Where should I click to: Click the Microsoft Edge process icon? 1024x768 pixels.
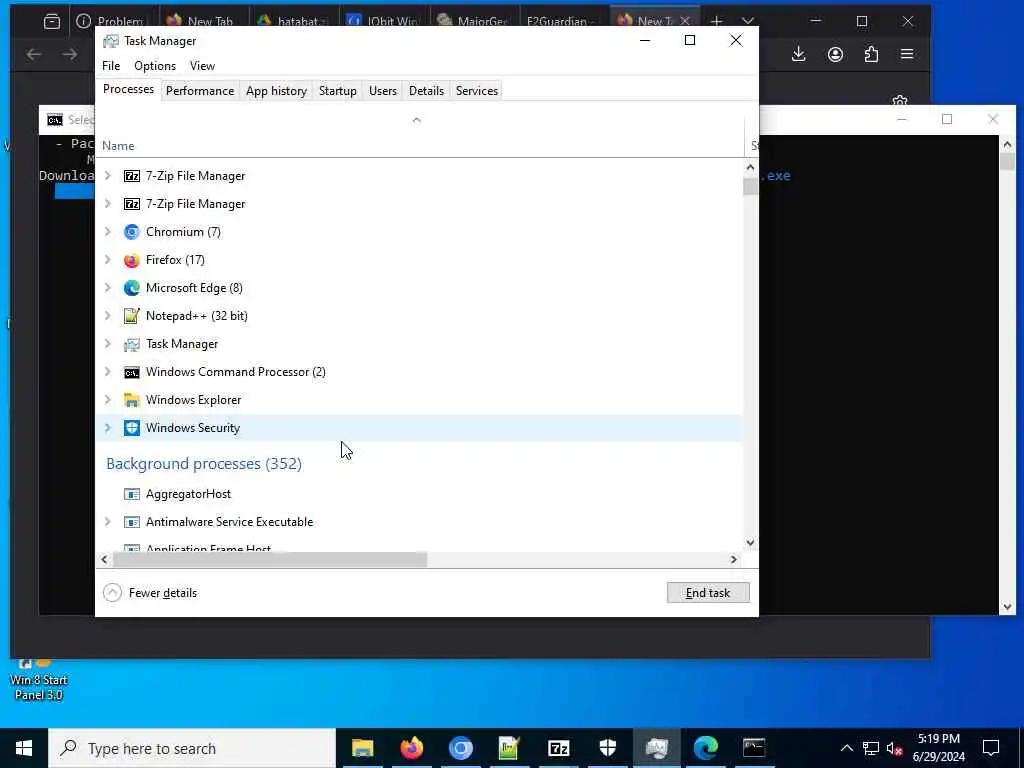click(x=132, y=288)
